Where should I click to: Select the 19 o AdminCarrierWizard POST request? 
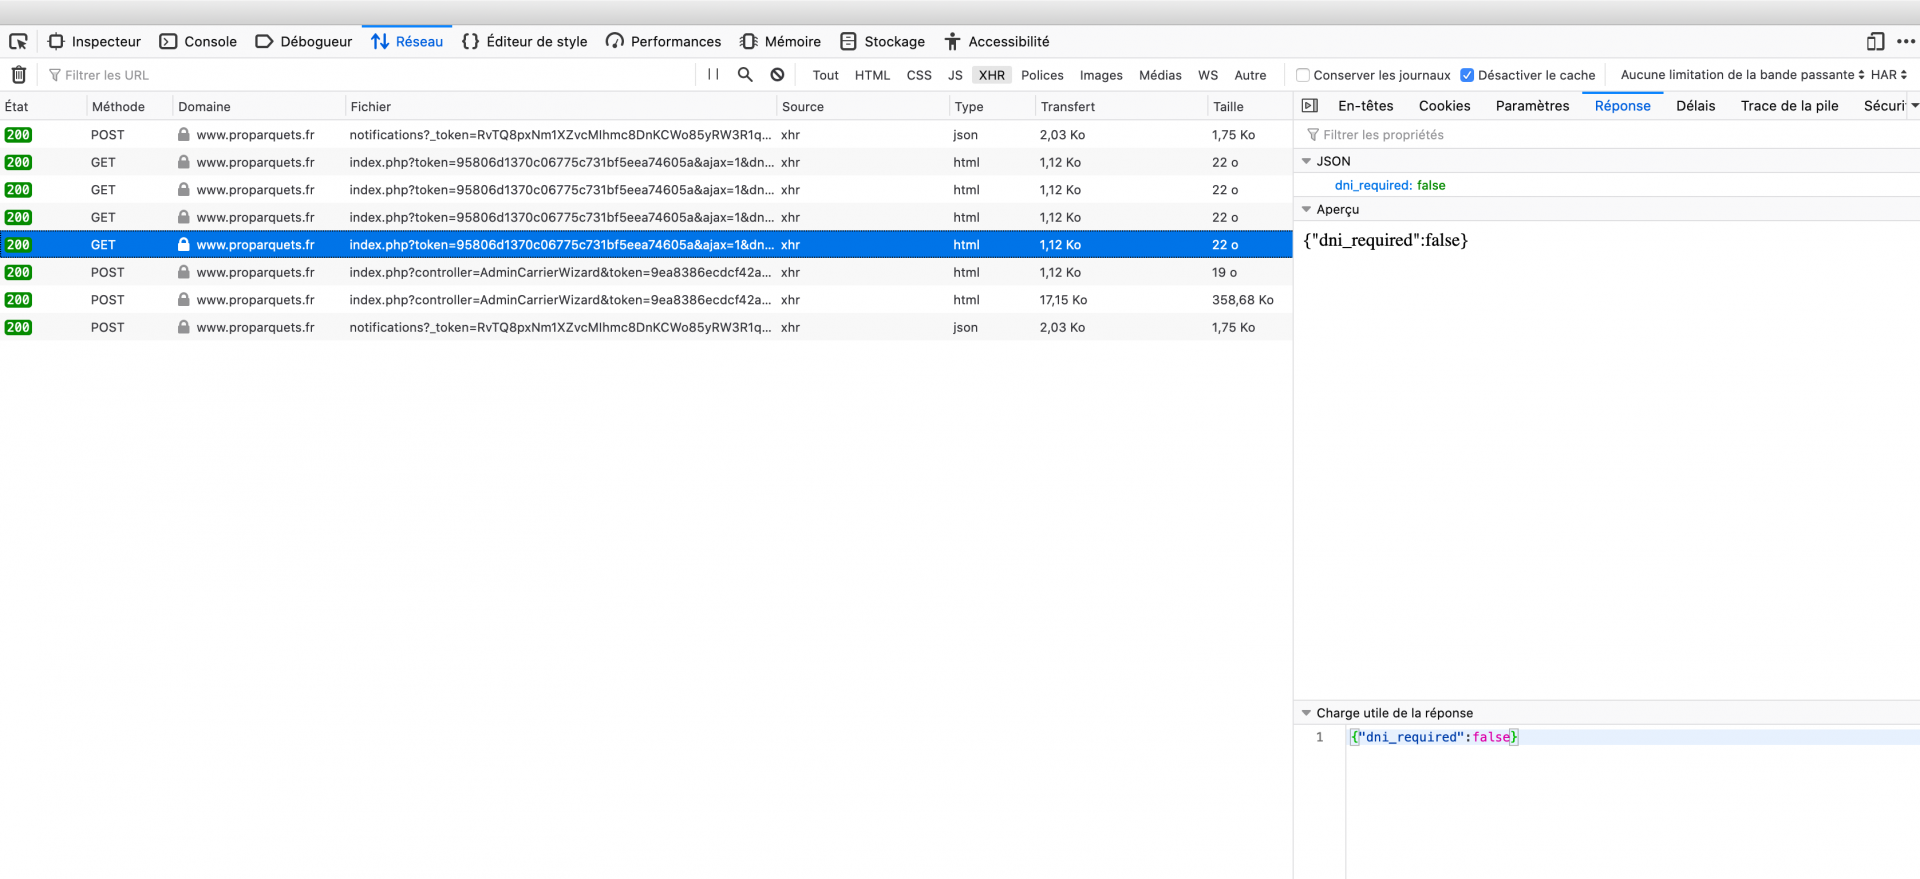pos(646,272)
